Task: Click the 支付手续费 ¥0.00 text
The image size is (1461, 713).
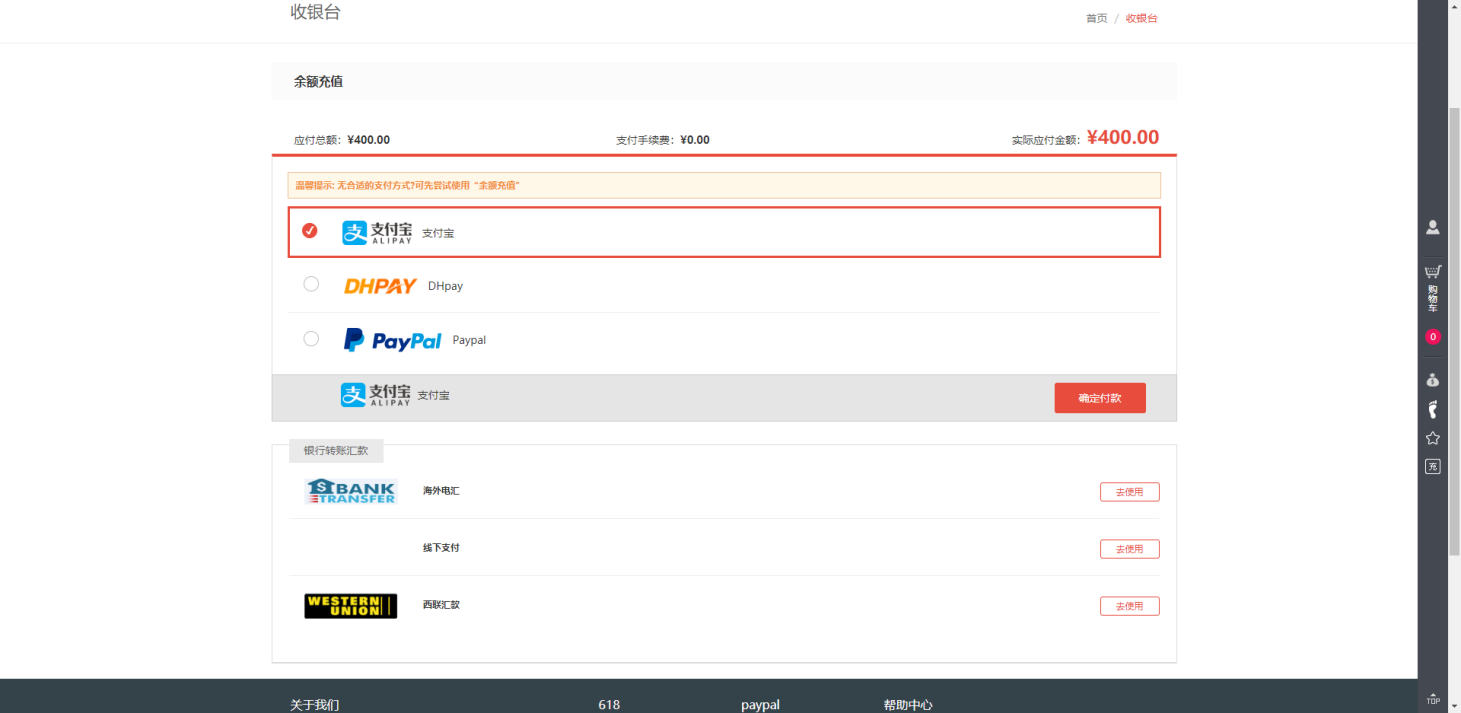Action: 663,140
